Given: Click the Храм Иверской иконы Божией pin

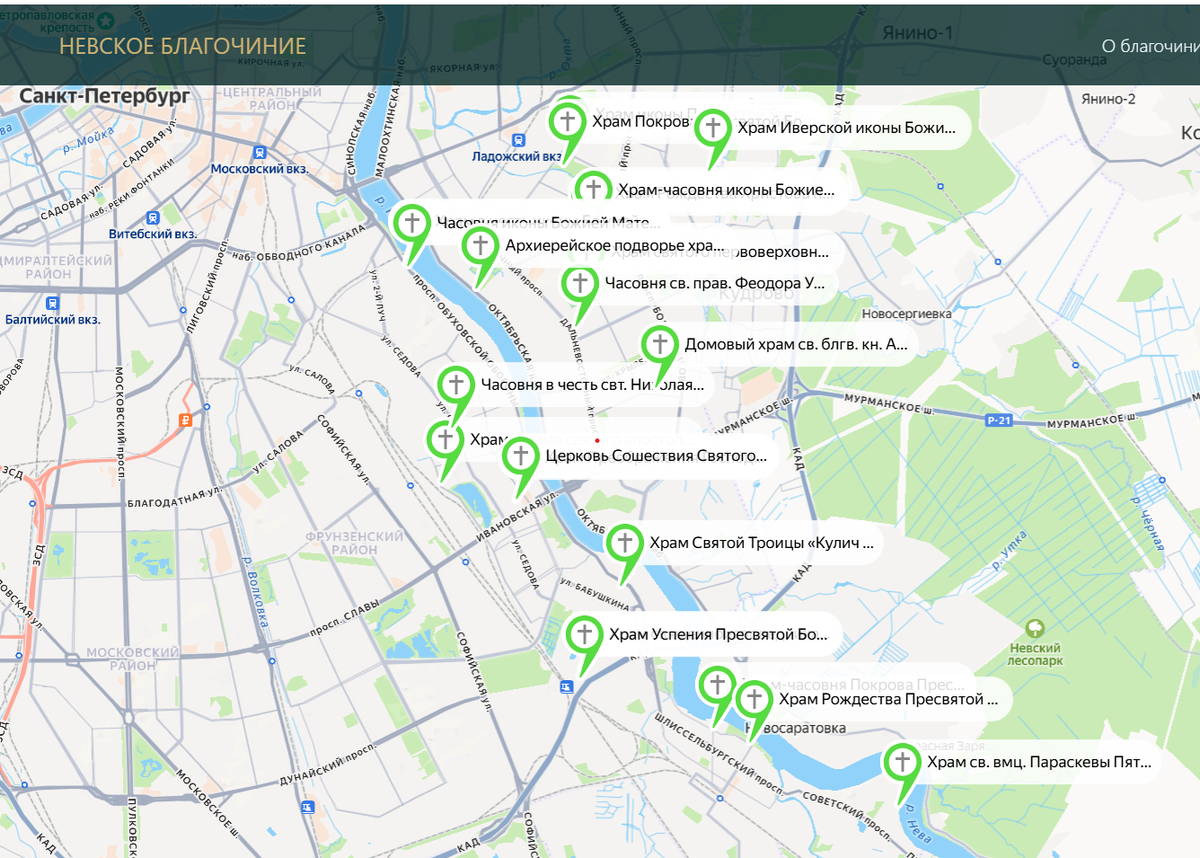Looking at the screenshot, I should (x=713, y=128).
